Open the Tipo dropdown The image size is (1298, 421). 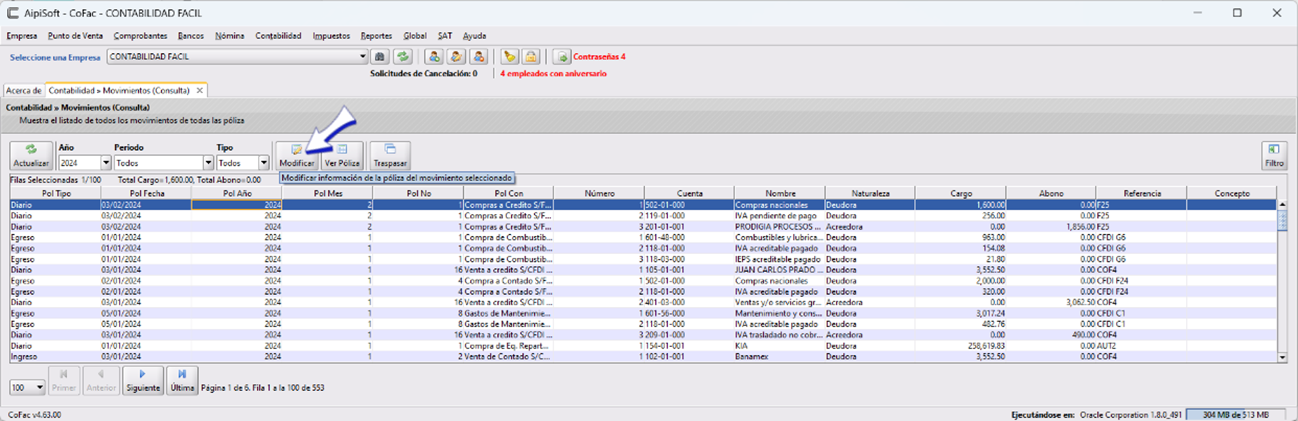coord(264,162)
